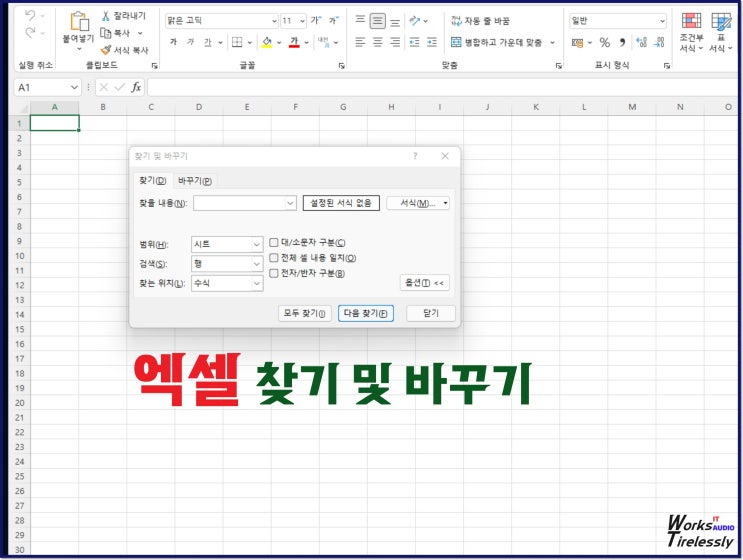
Task: Click Merge and Center (병합하고 가운데 맞춤)
Action: click(497, 43)
